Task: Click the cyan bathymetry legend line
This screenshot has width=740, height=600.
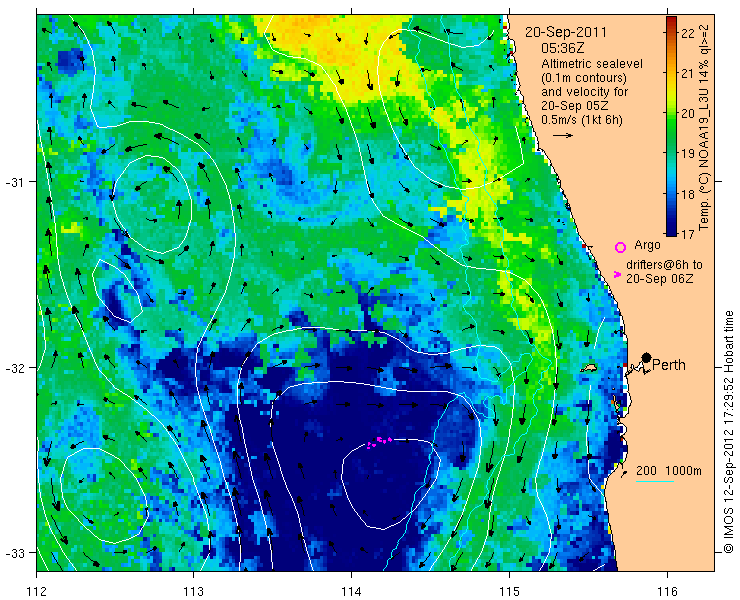Action: pos(655,482)
